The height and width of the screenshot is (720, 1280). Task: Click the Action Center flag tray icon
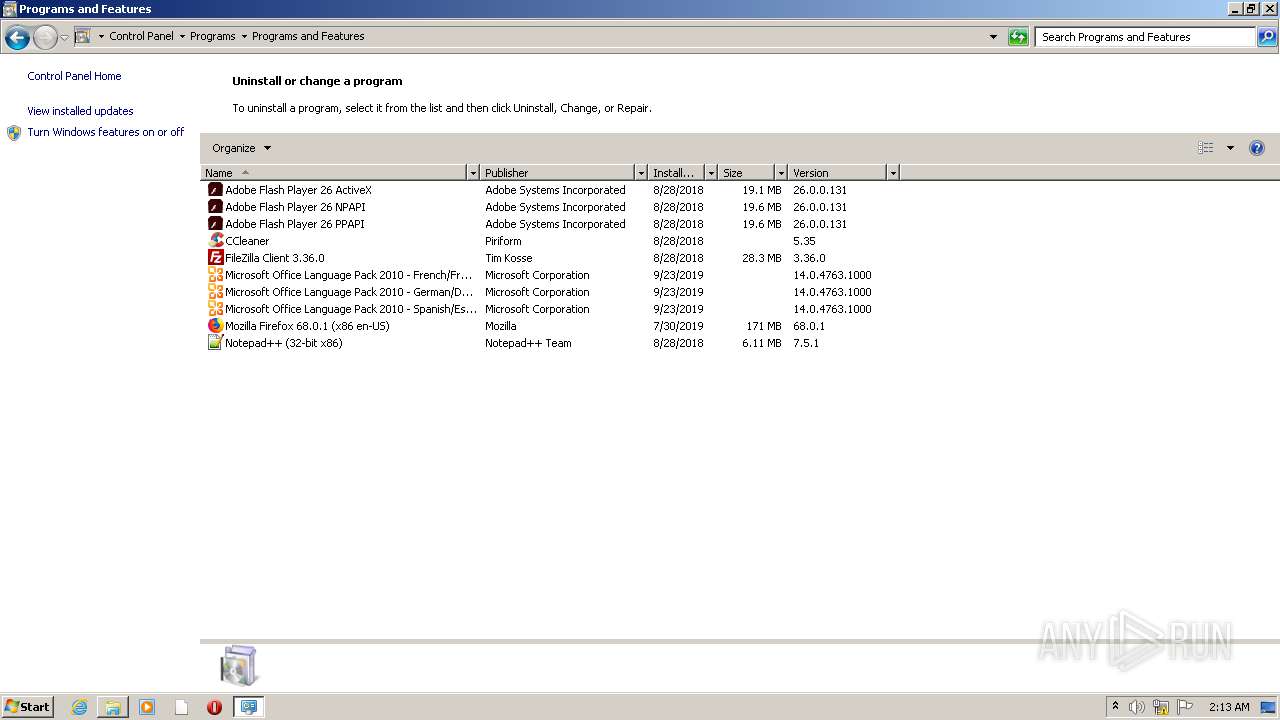click(x=1185, y=707)
